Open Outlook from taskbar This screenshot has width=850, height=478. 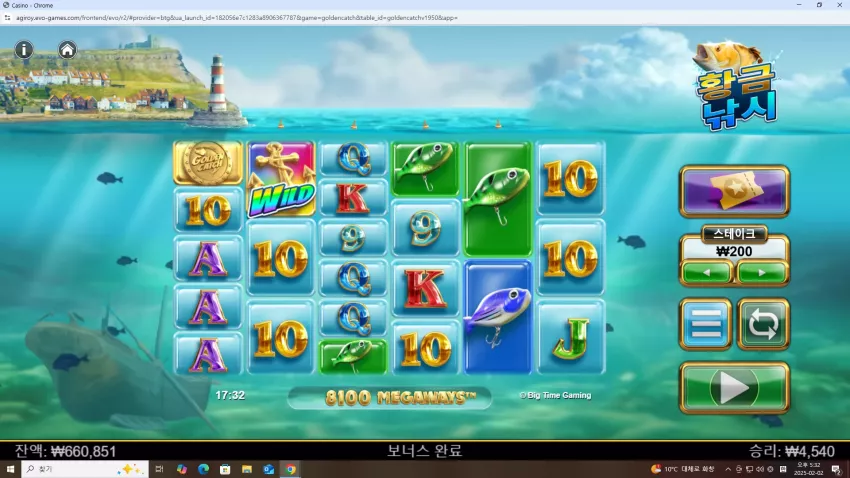click(x=268, y=469)
